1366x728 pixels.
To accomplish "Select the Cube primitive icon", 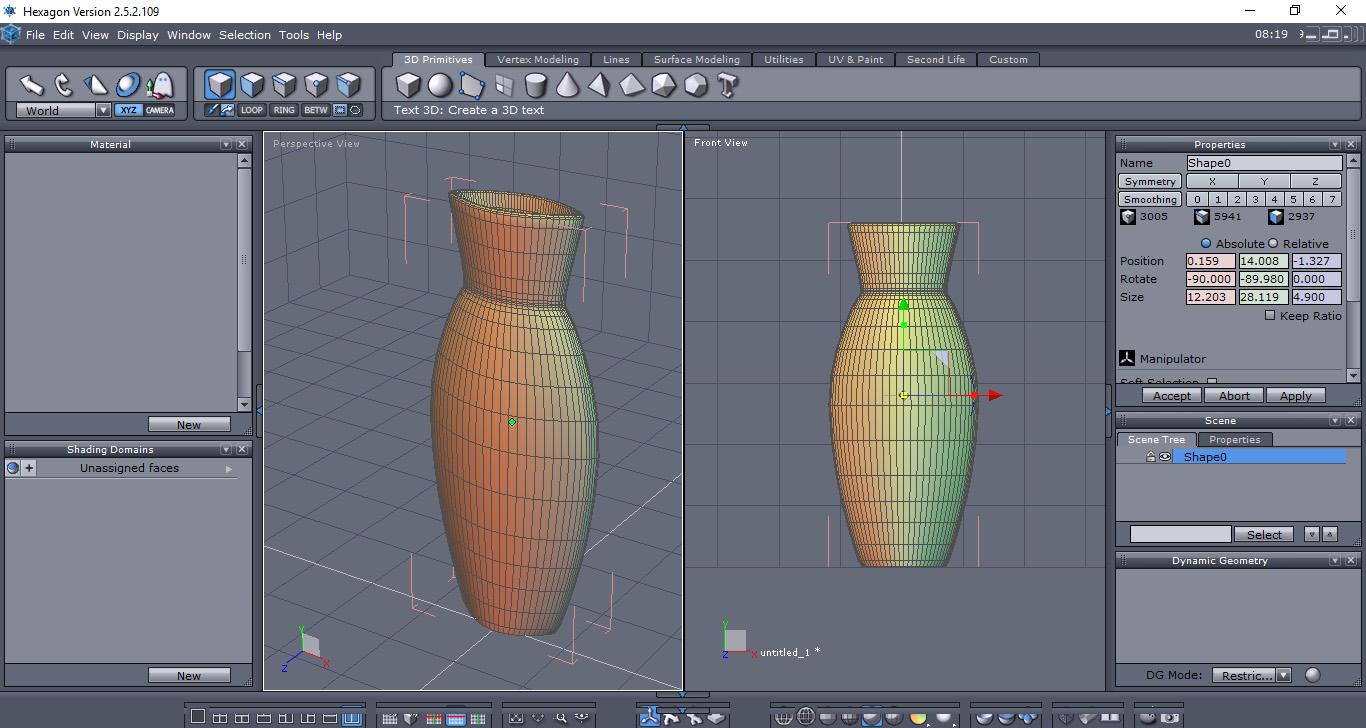I will [408, 86].
